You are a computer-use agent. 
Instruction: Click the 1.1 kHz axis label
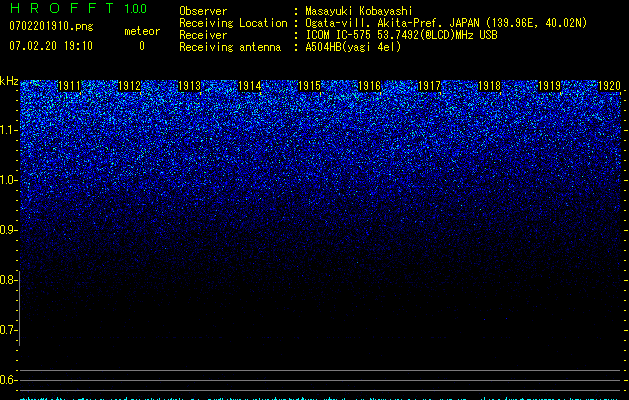coord(9,130)
